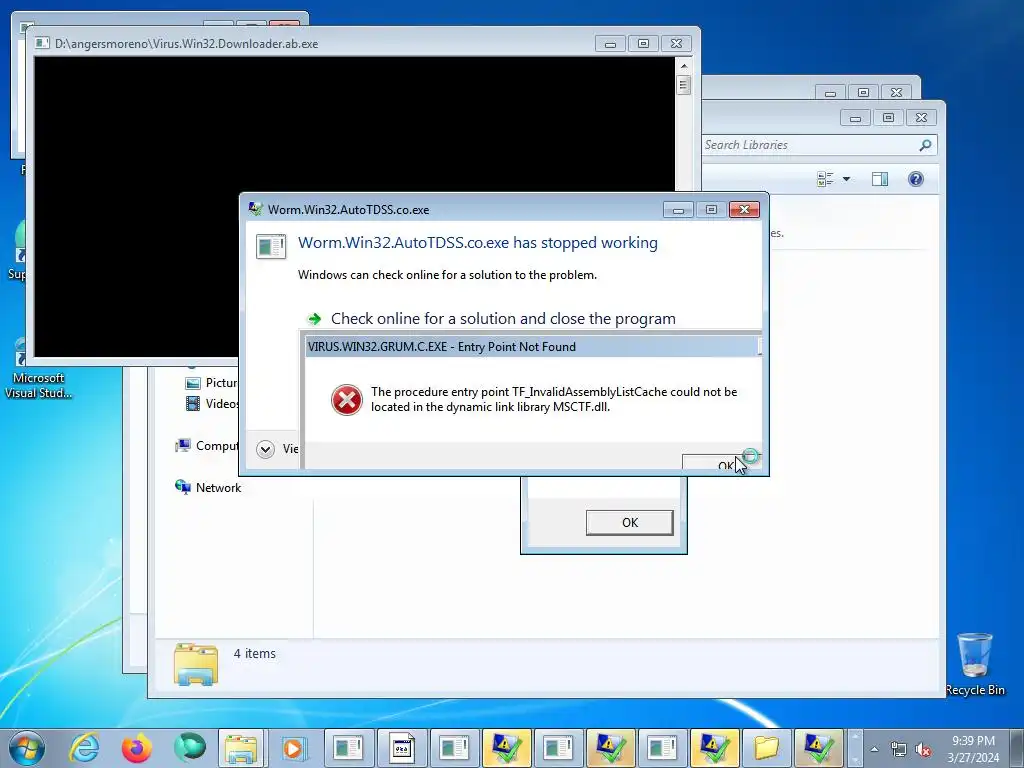The image size is (1024, 768).
Task: Select Computer in the navigation pane
Action: (x=206, y=446)
